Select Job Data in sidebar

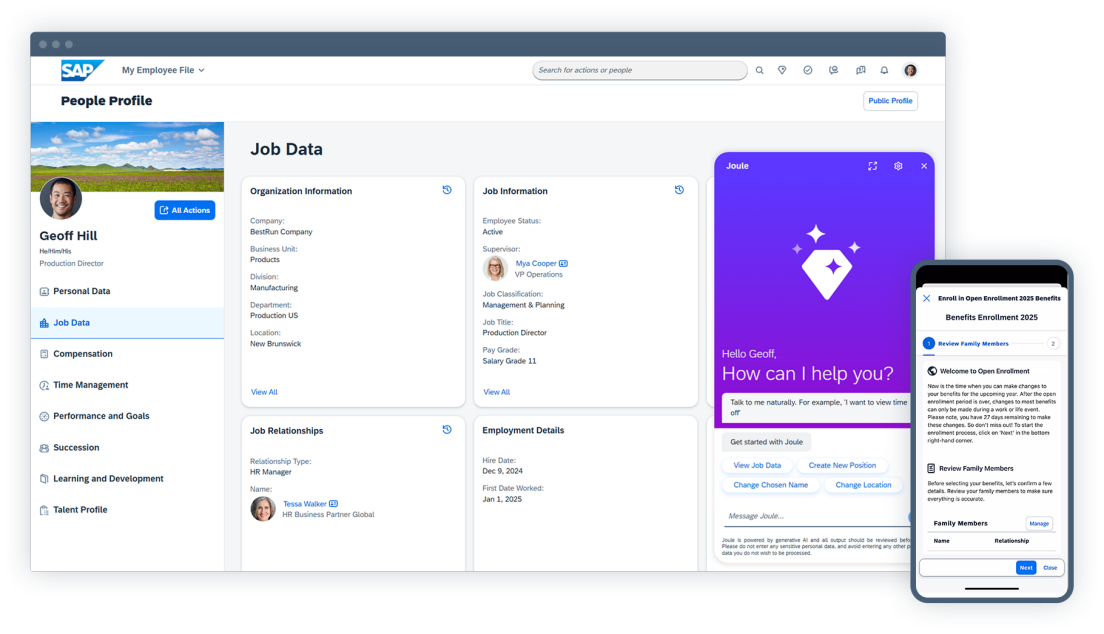[x=127, y=323]
